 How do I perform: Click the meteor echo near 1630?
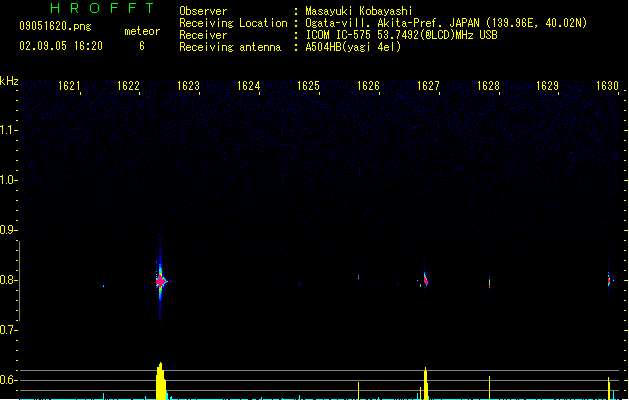(x=609, y=280)
